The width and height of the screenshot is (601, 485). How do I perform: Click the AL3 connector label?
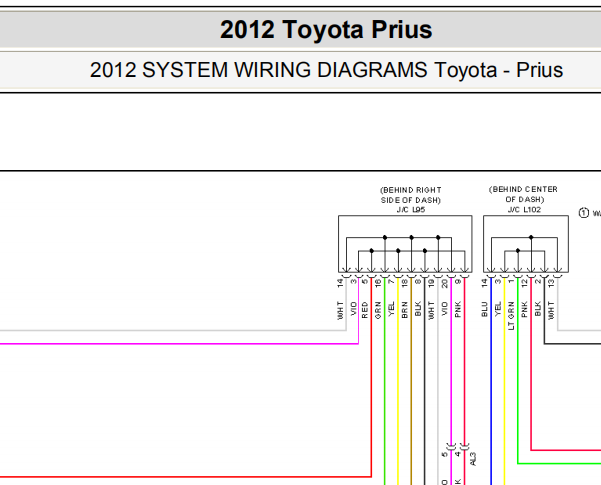click(x=473, y=459)
